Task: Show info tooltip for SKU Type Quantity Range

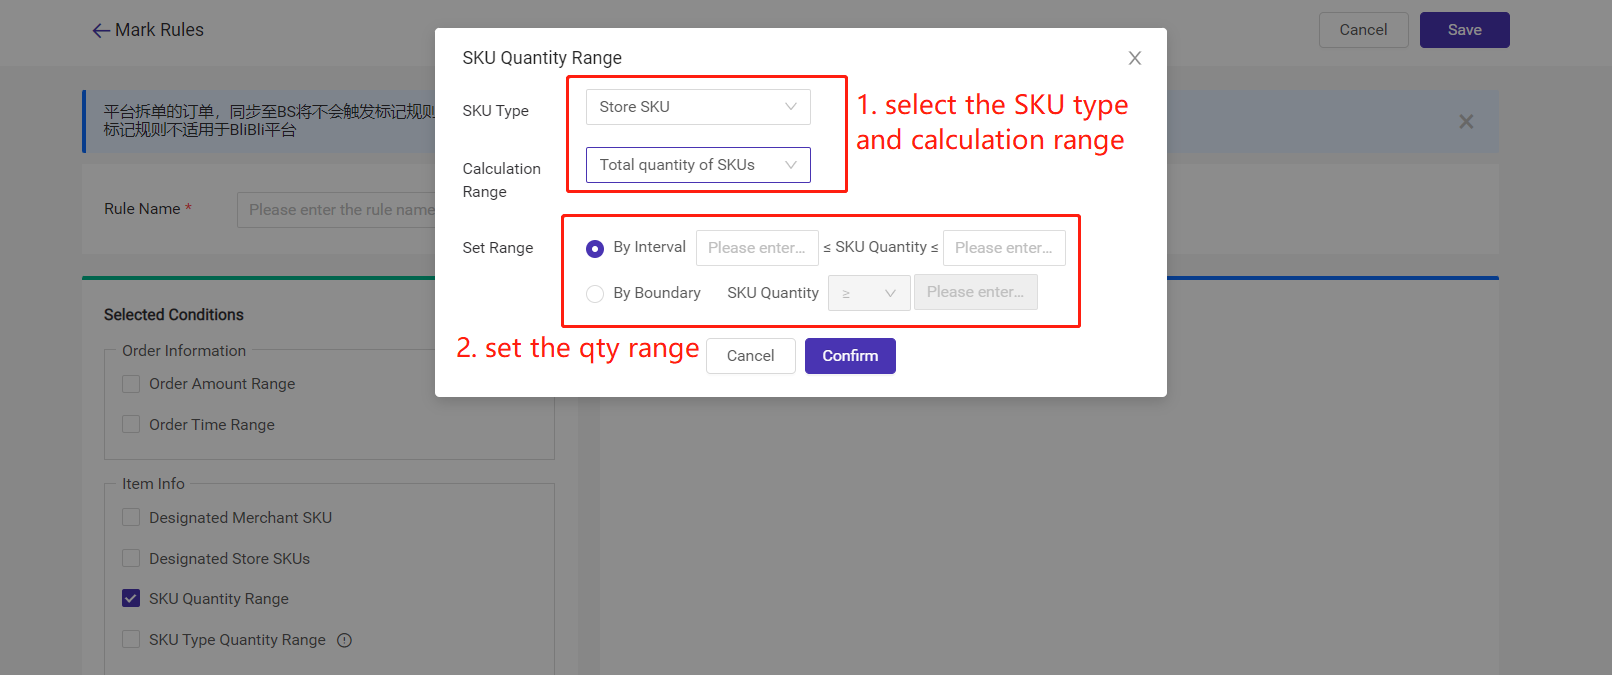Action: 344,640
